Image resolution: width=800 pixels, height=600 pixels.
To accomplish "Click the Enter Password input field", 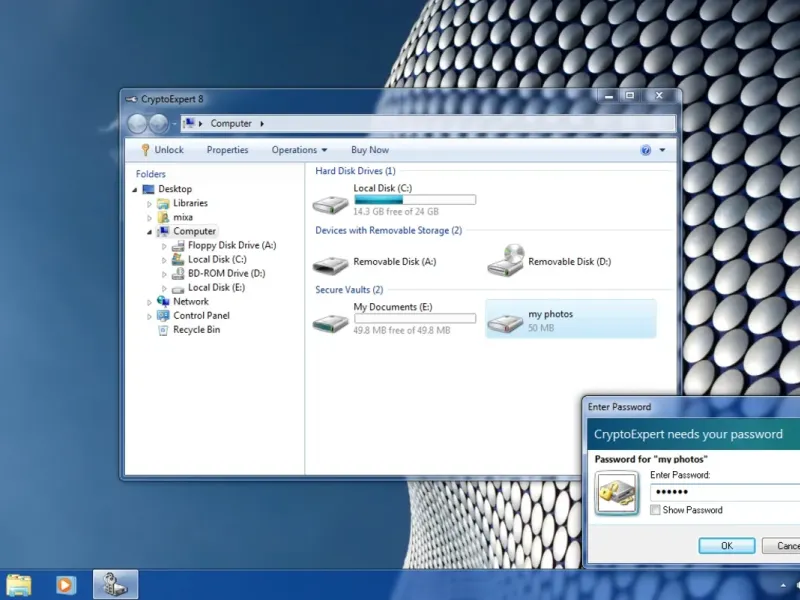I will pyautogui.click(x=725, y=492).
